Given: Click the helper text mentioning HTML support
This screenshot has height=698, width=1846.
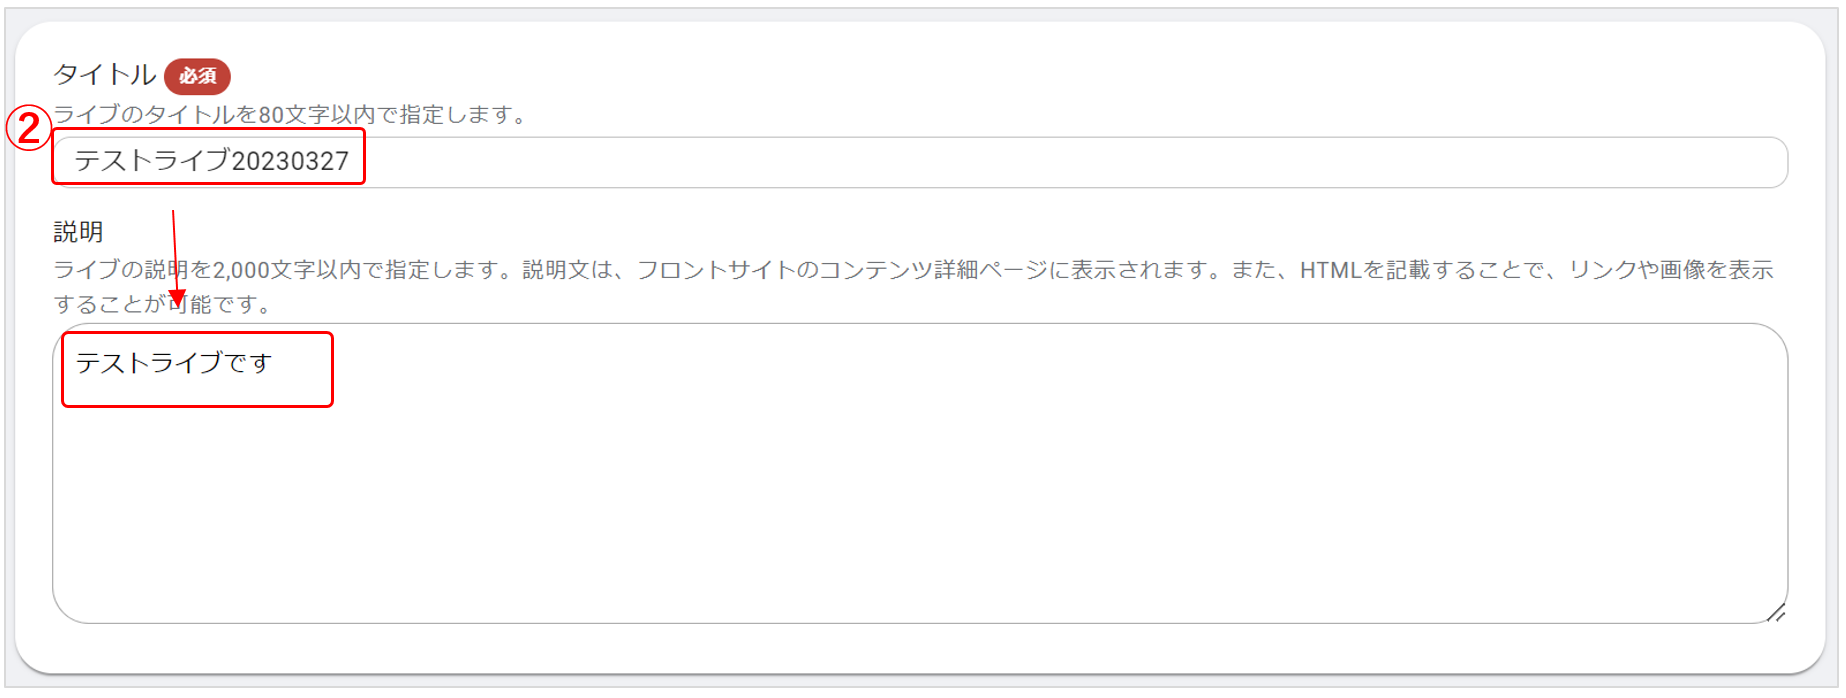Looking at the screenshot, I should pyautogui.click(x=1340, y=270).
